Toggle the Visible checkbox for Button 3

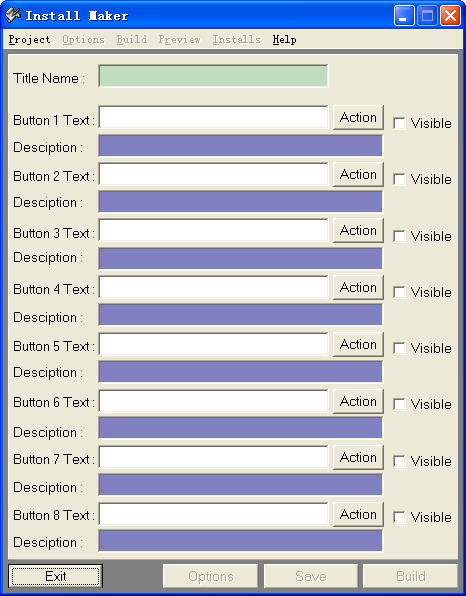click(399, 236)
